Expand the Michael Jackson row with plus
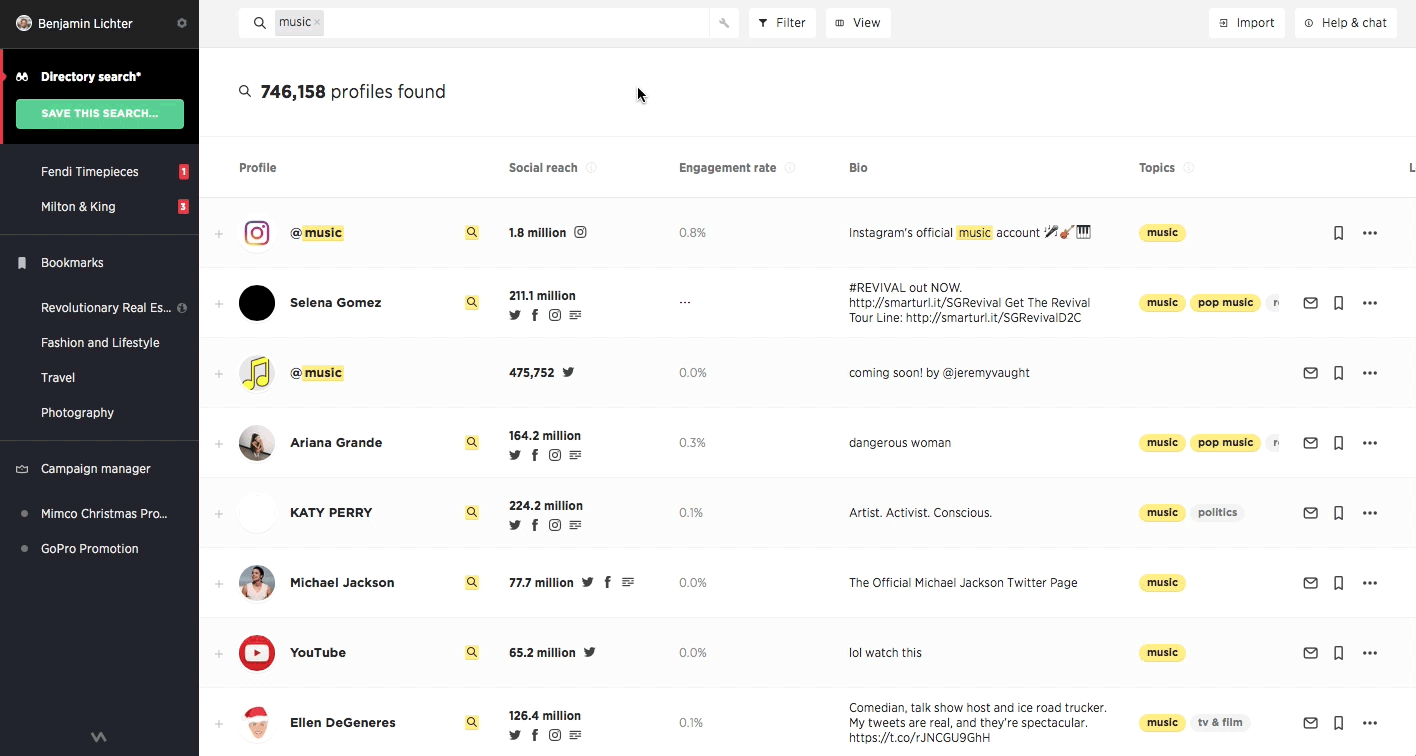Screen dimensions: 1416x756 click(x=219, y=584)
